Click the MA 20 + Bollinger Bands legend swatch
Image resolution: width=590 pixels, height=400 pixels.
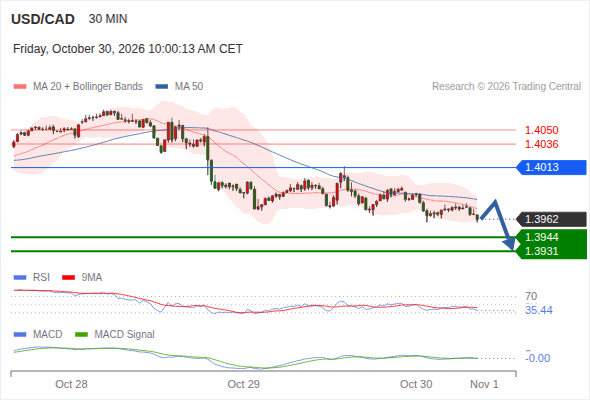(20, 87)
